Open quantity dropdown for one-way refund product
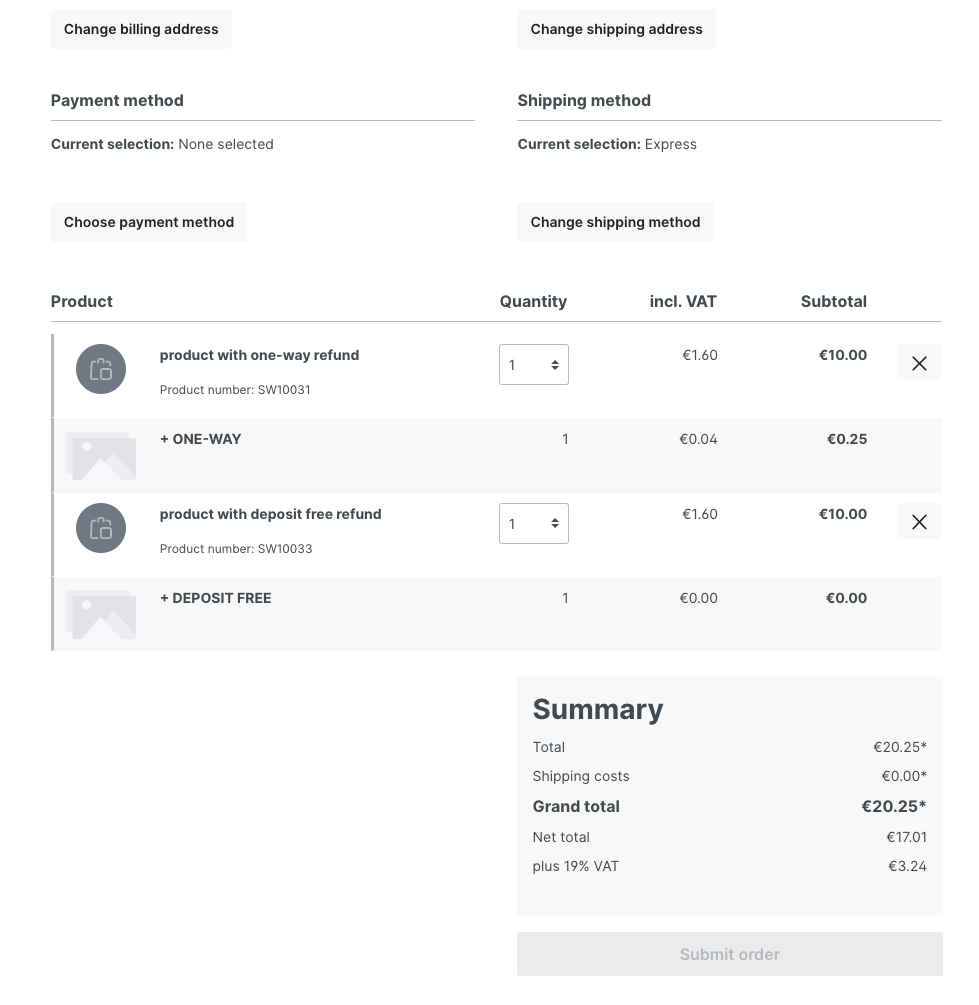 click(x=534, y=365)
